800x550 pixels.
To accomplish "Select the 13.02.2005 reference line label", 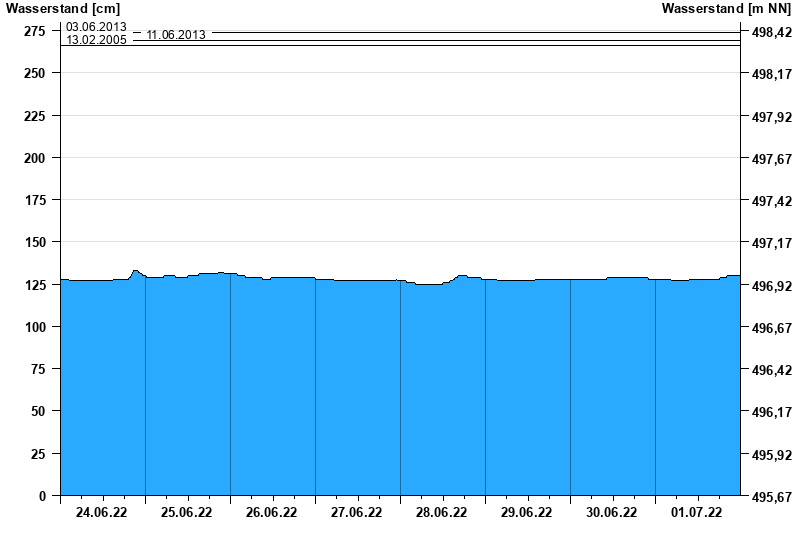I will pyautogui.click(x=96, y=40).
